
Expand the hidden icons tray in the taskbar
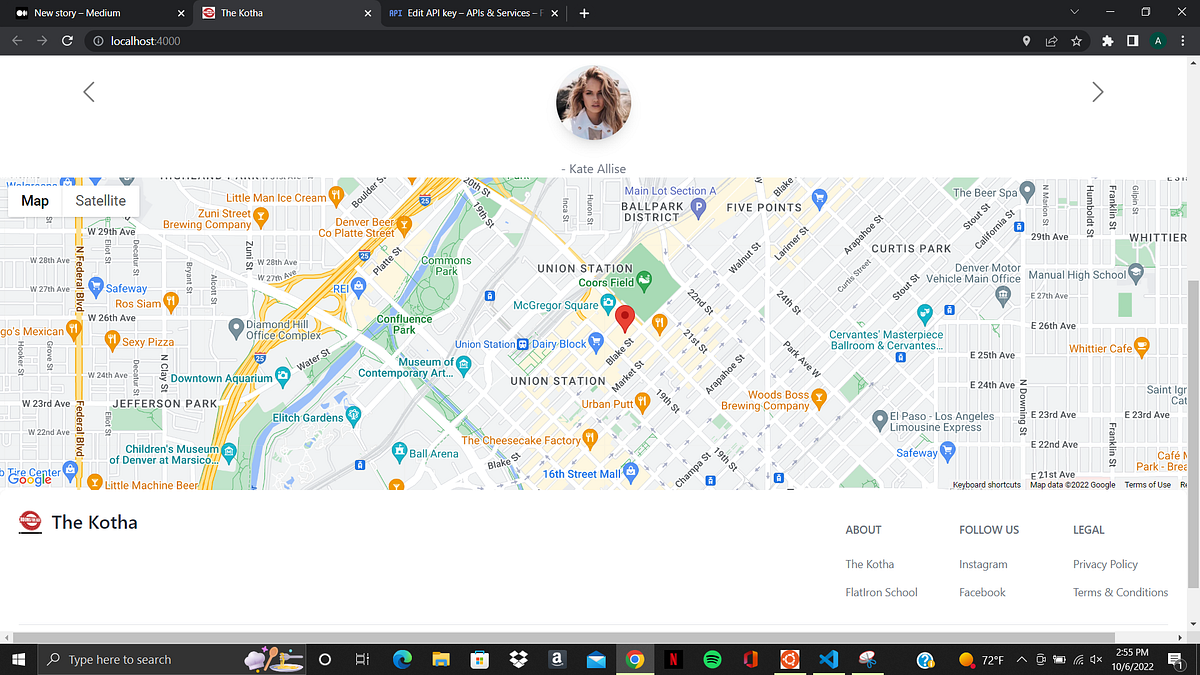1021,659
